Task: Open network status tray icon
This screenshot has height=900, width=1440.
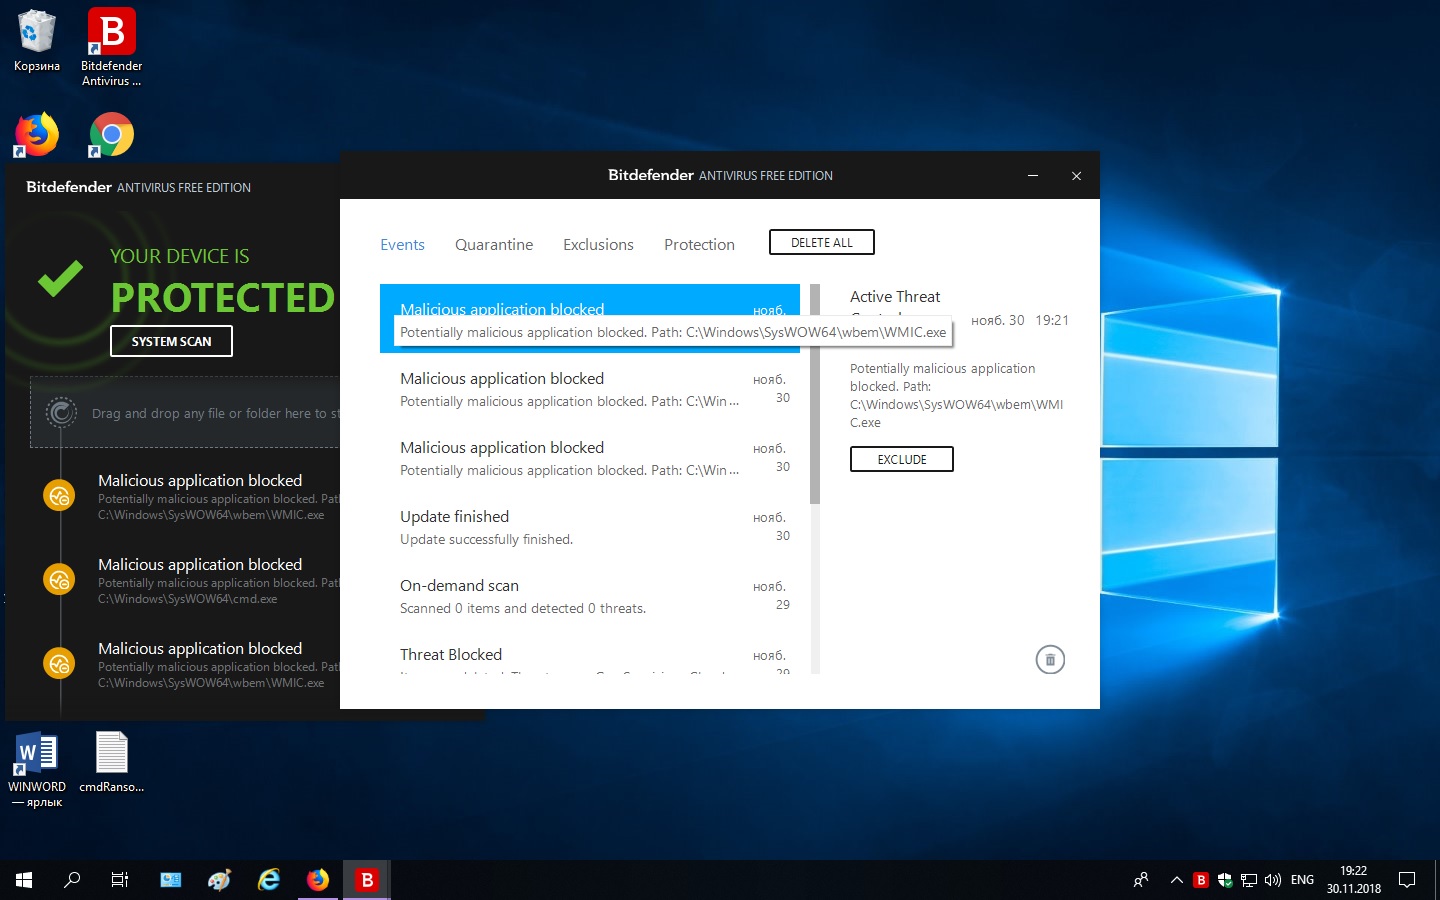Action: coord(1248,880)
